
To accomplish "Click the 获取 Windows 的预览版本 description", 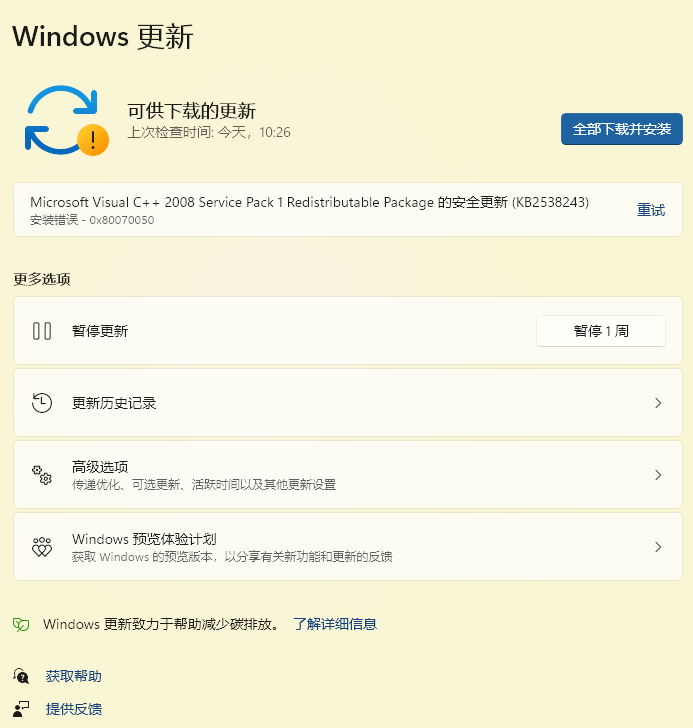I will [232, 557].
